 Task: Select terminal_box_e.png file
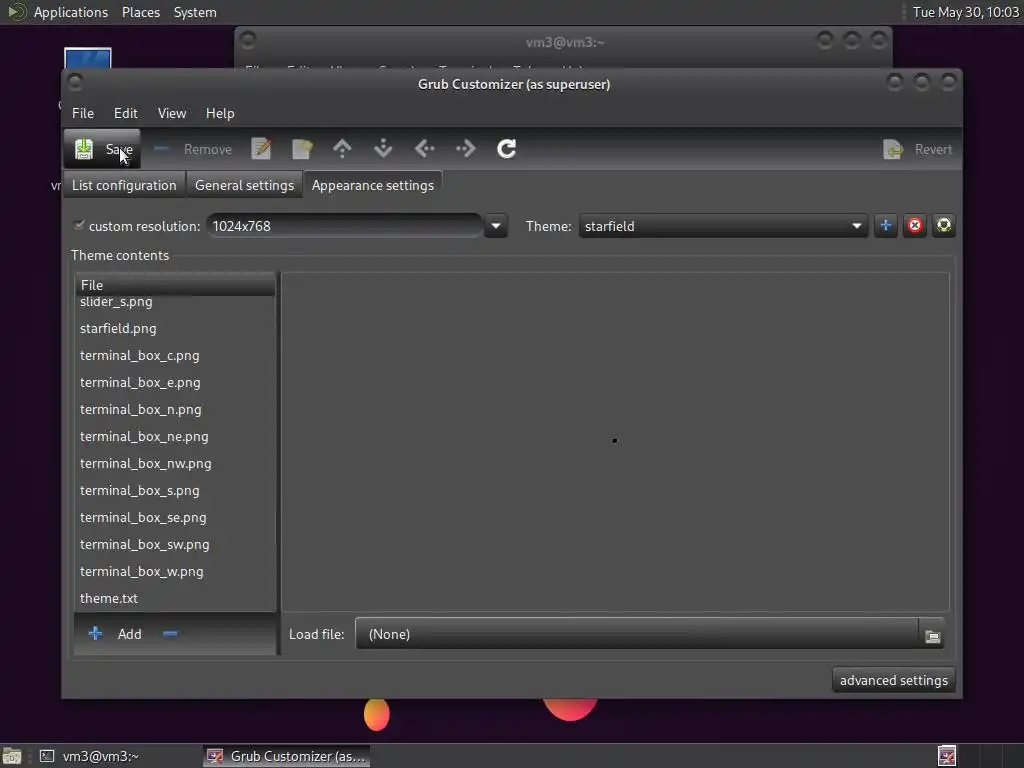click(175, 383)
